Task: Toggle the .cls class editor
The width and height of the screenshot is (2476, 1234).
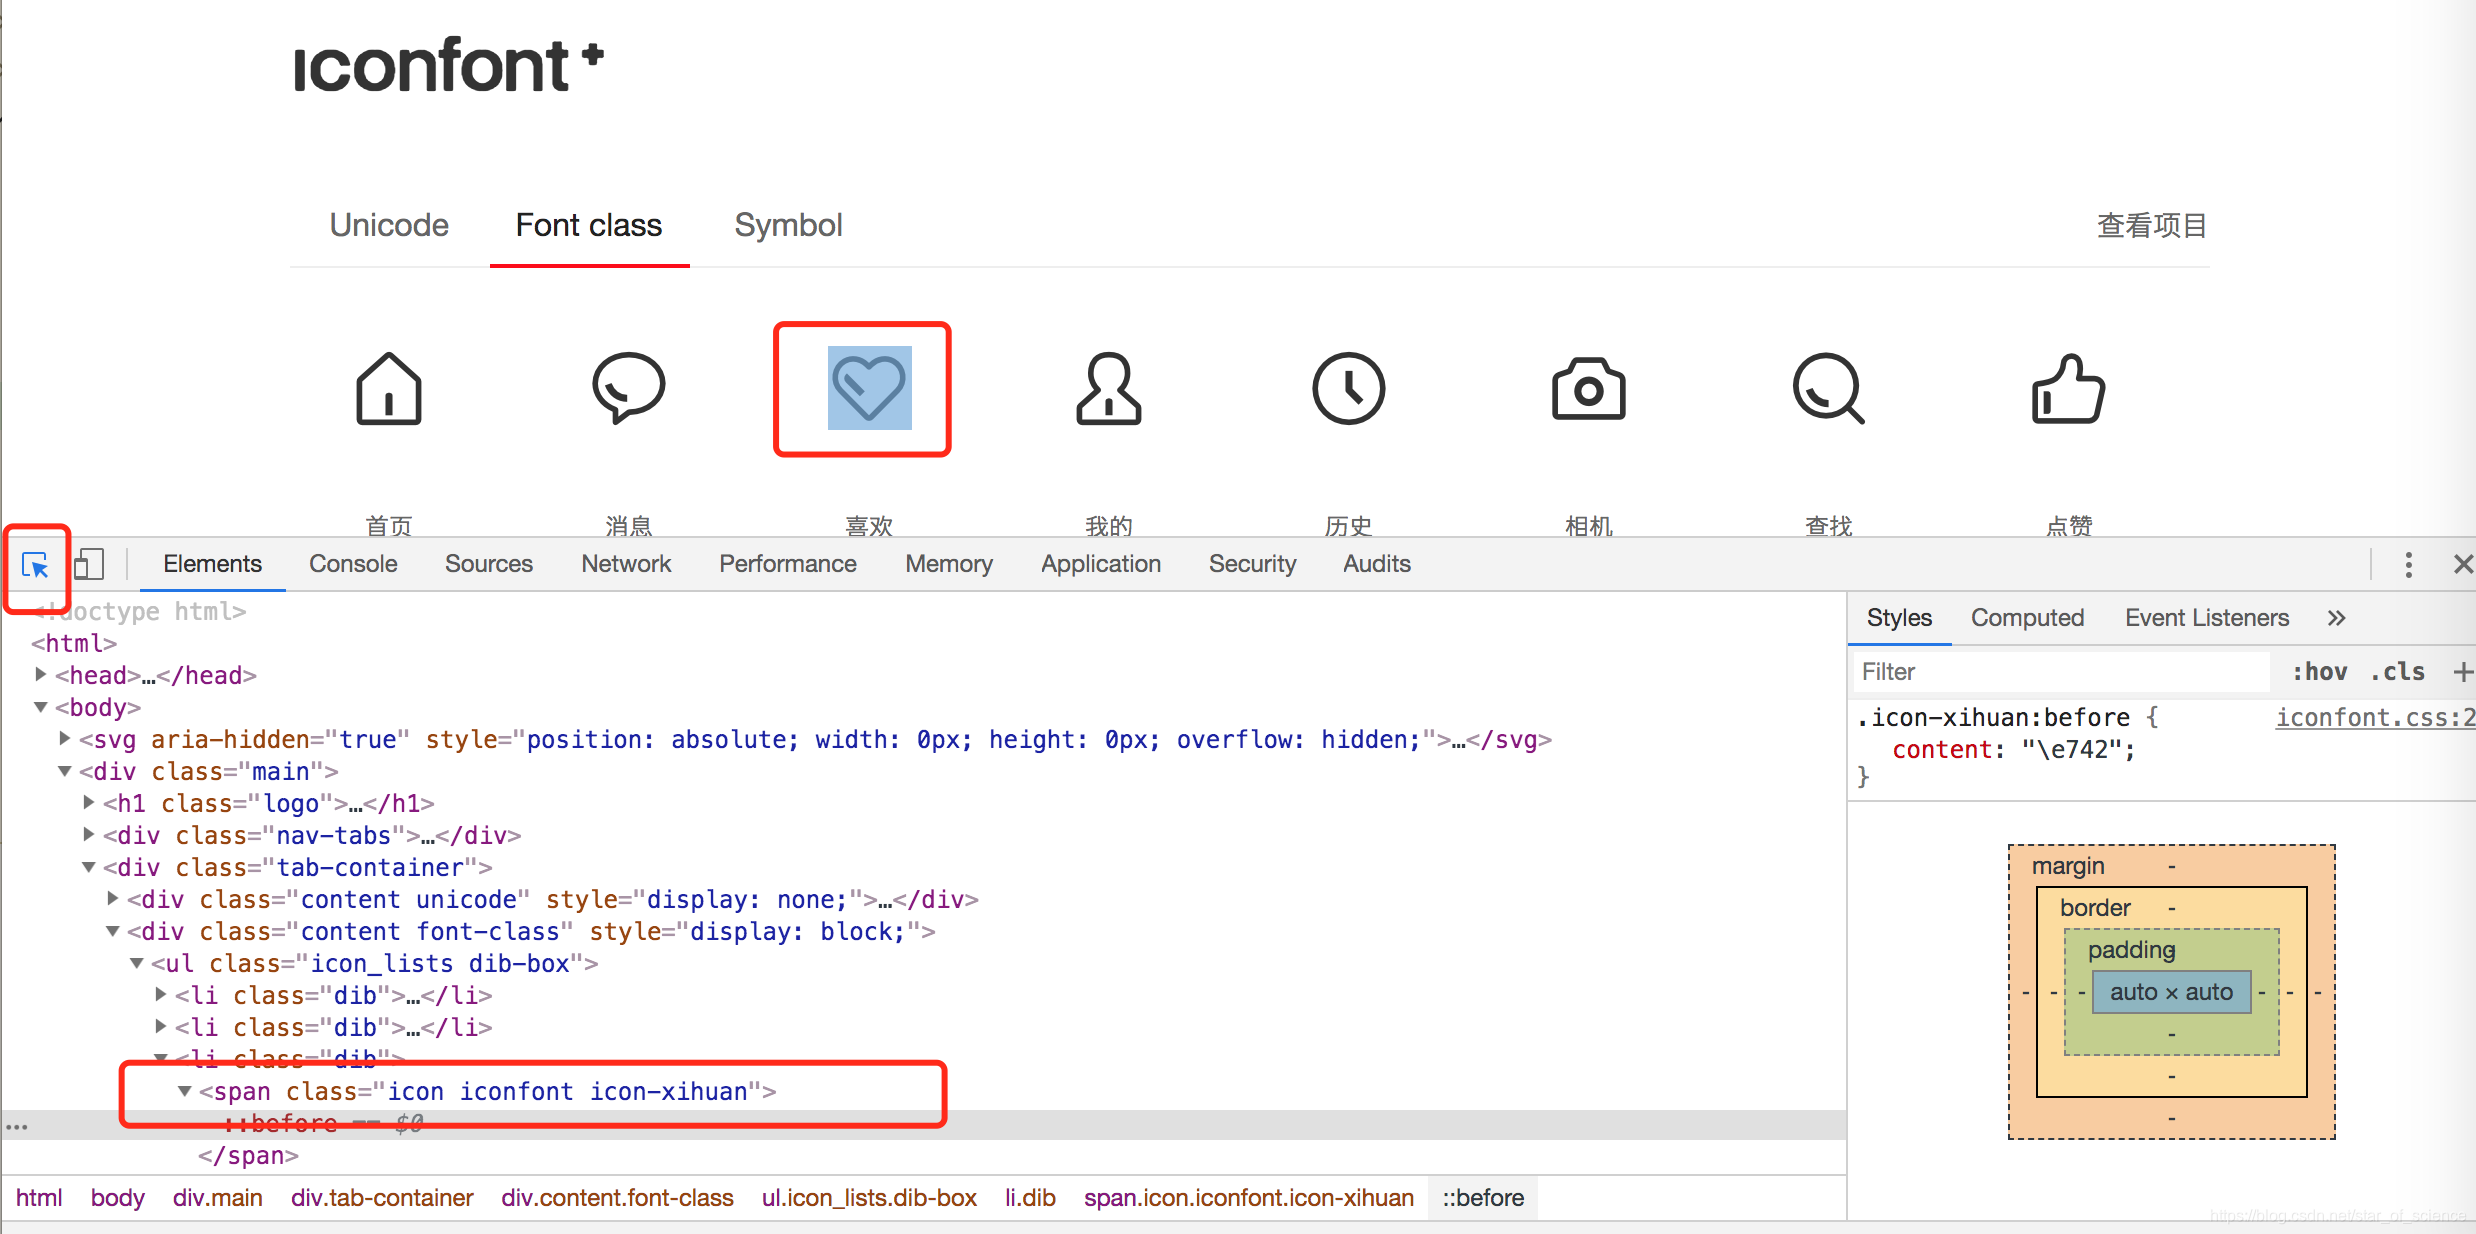Action: pos(2397,672)
